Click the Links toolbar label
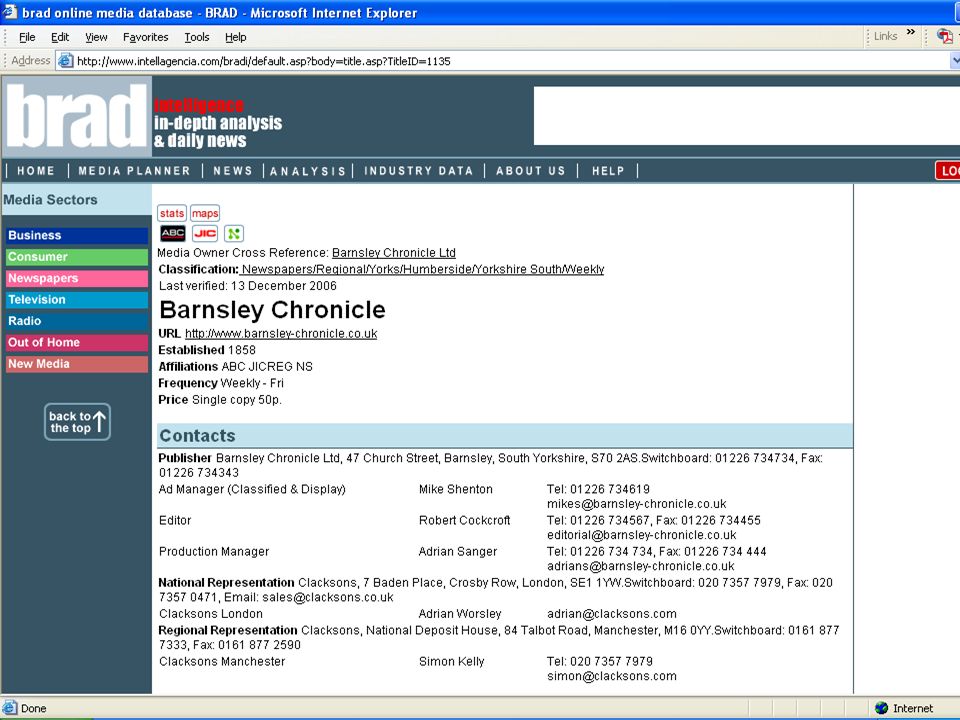 885,36
